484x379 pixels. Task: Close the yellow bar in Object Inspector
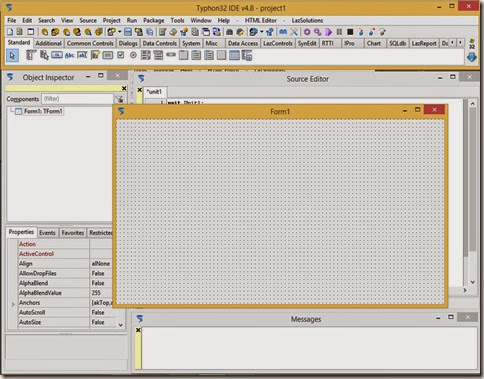click(x=124, y=88)
